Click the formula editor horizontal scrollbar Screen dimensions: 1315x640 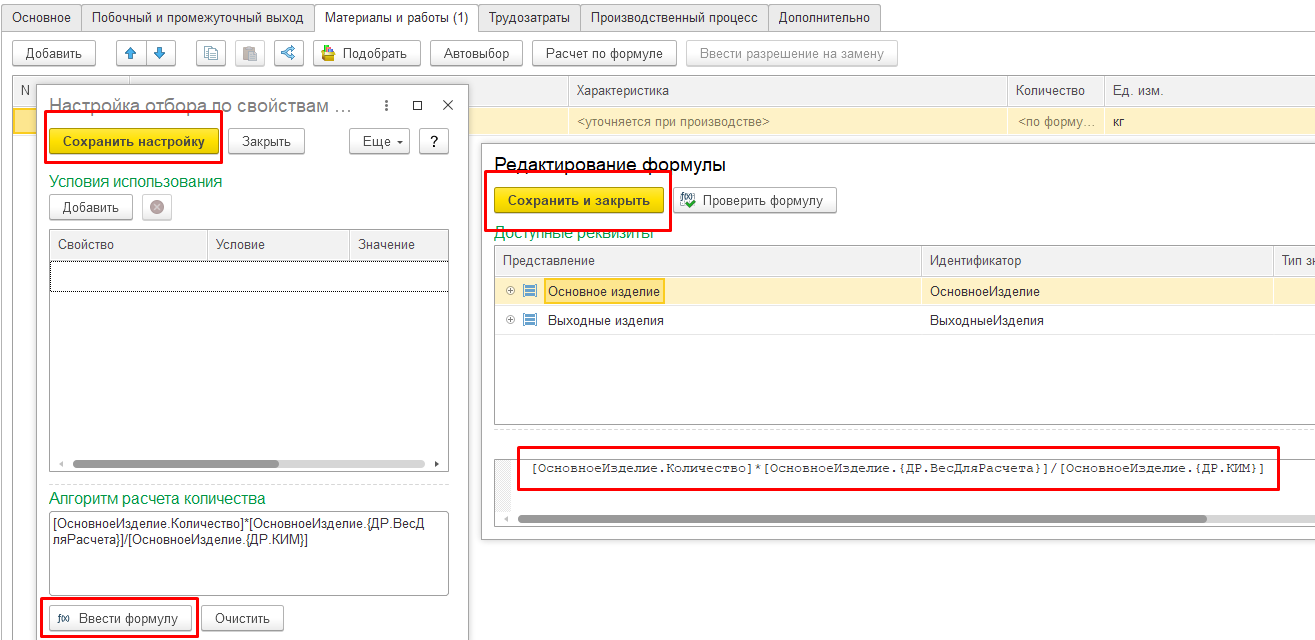[862, 519]
